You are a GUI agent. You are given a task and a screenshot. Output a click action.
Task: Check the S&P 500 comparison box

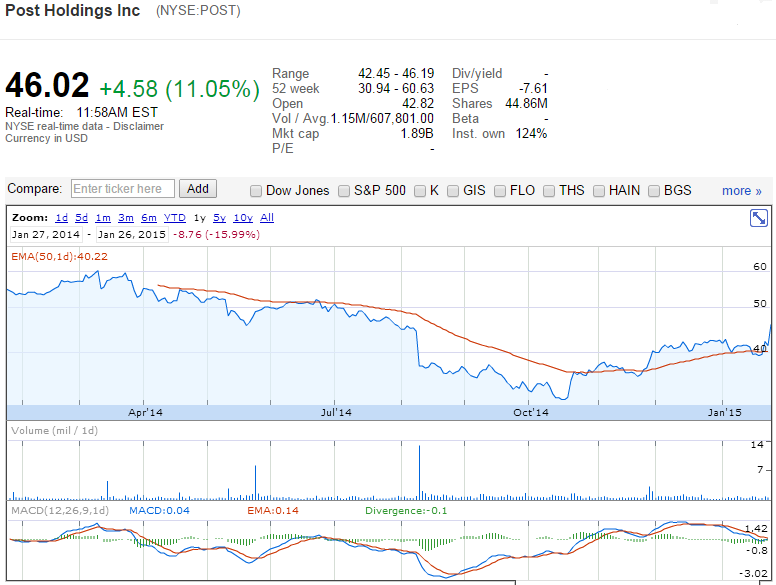(x=344, y=191)
